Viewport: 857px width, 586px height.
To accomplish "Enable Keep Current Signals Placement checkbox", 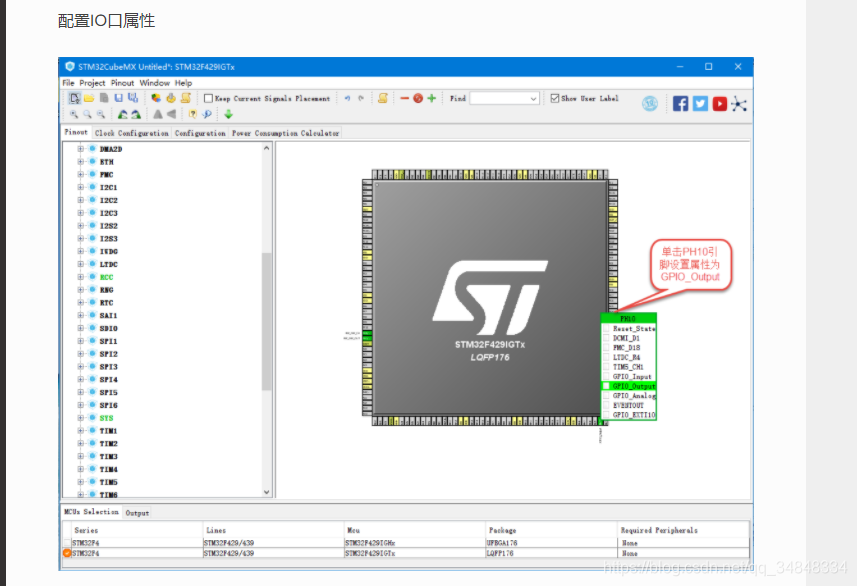I will [208, 98].
